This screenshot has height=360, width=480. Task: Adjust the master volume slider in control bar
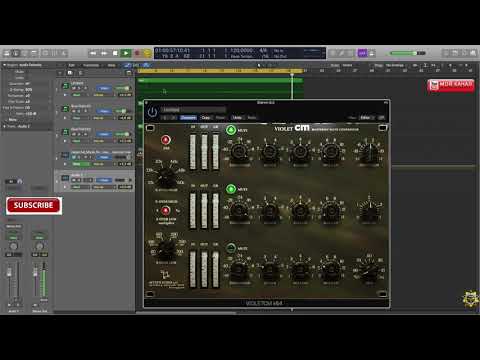click(x=407, y=53)
